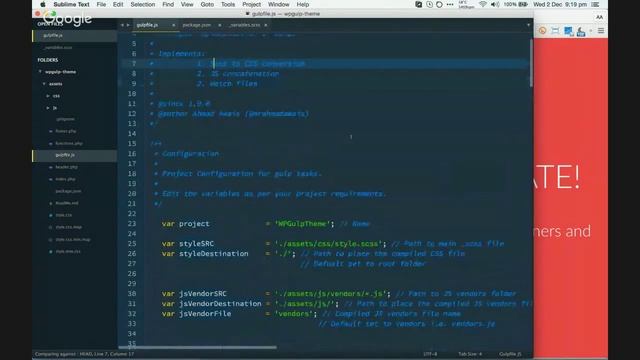This screenshot has width=640, height=360.
Task: Click the blue screen extension icon in browser
Action: pyautogui.click(x=568, y=31)
